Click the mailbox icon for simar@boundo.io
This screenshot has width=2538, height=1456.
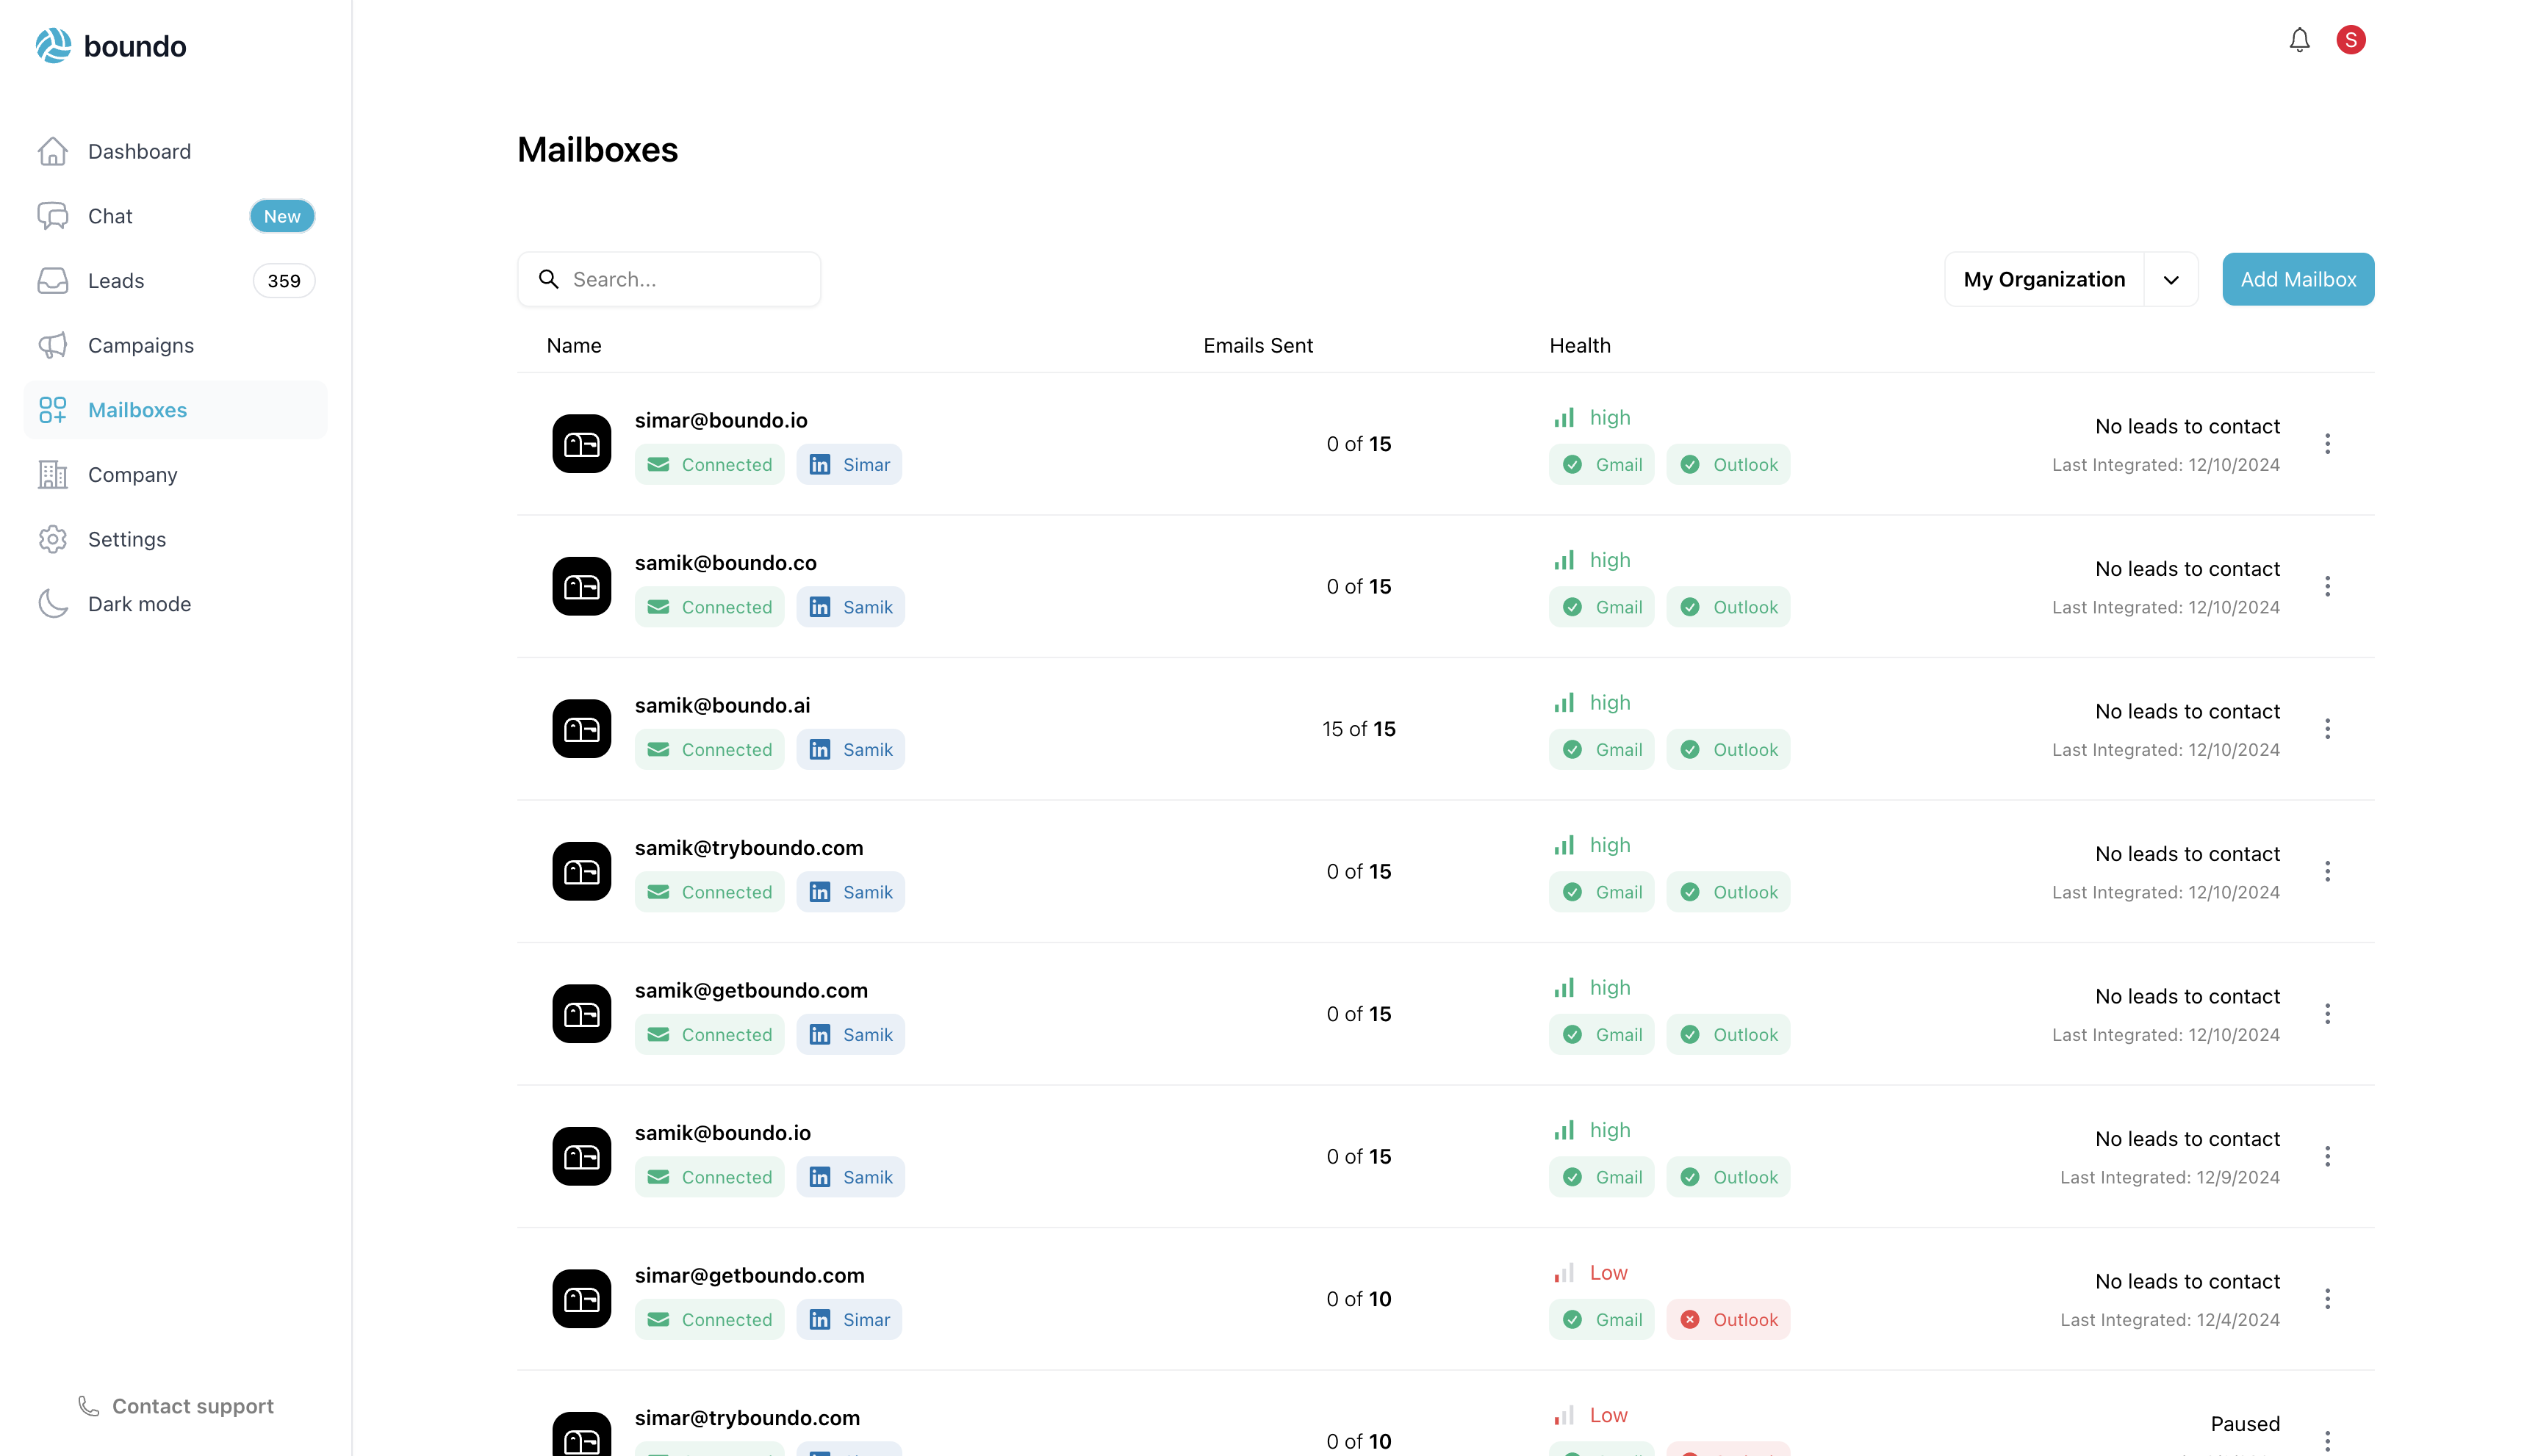point(581,443)
